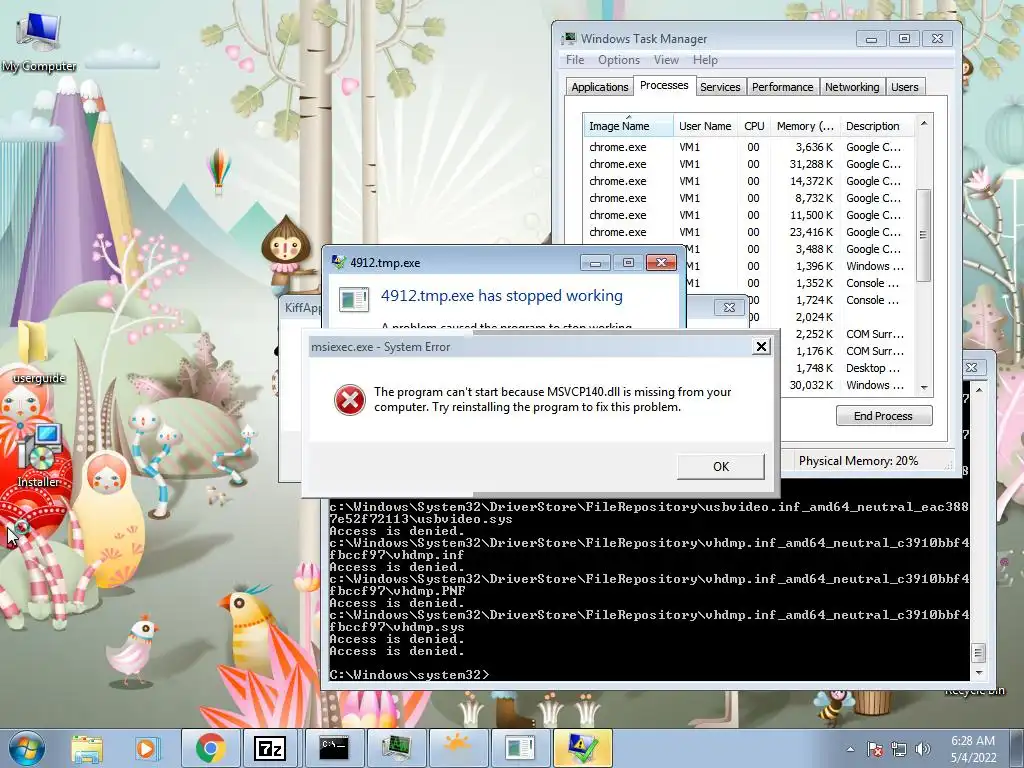This screenshot has width=1024, height=768.
Task: Sort processes by CPU column
Action: [754, 126]
